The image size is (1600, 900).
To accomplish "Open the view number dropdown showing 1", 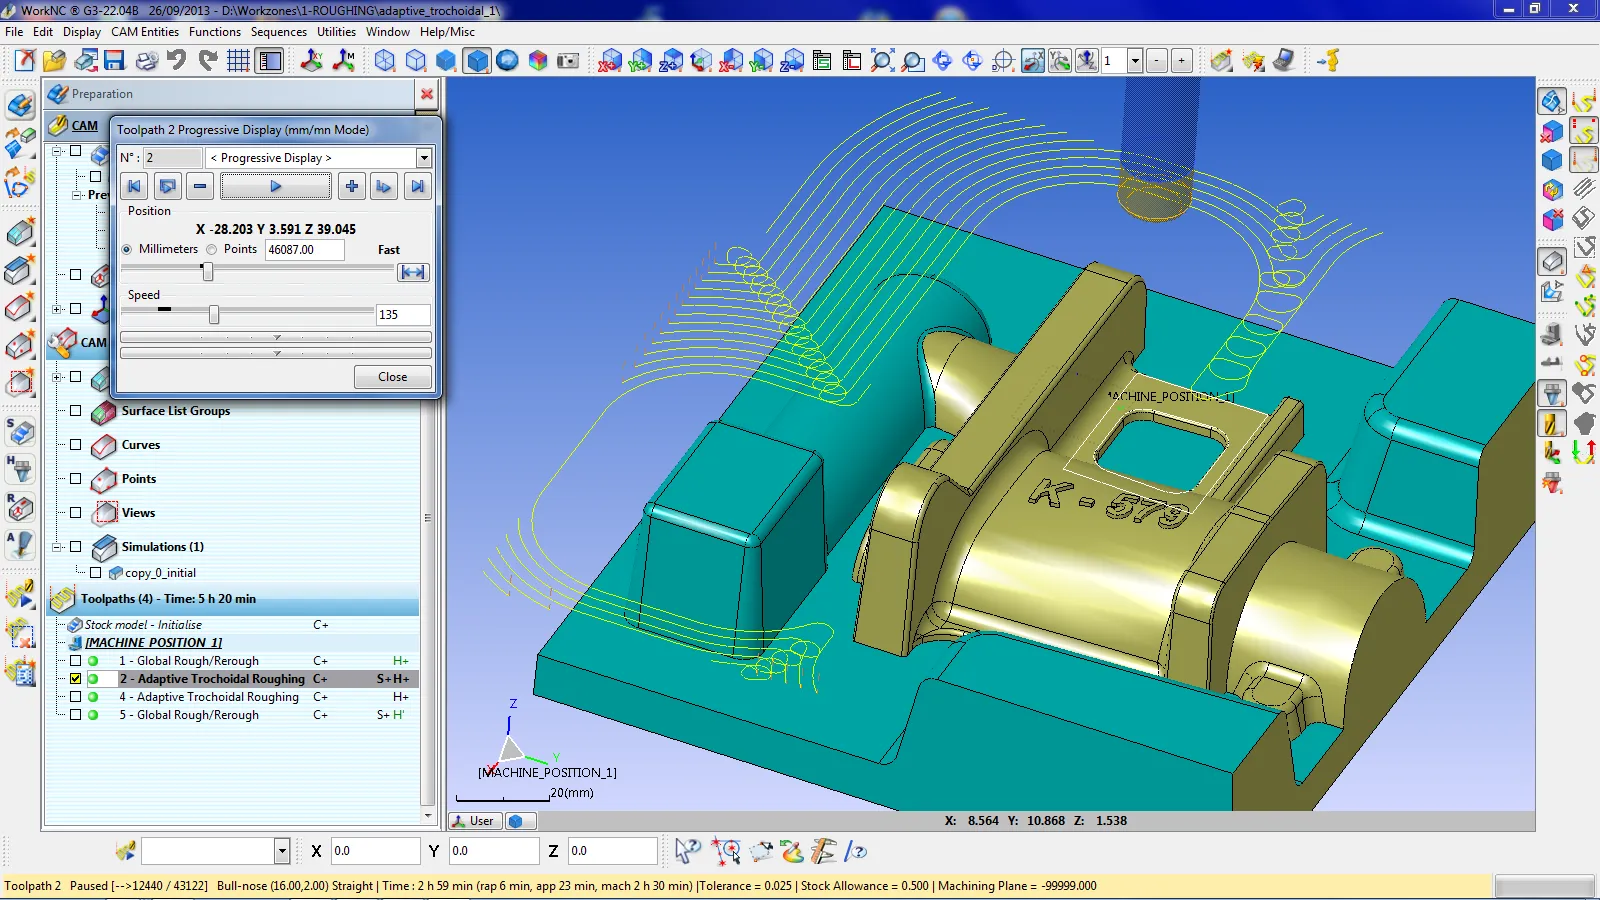I will 1135,61.
